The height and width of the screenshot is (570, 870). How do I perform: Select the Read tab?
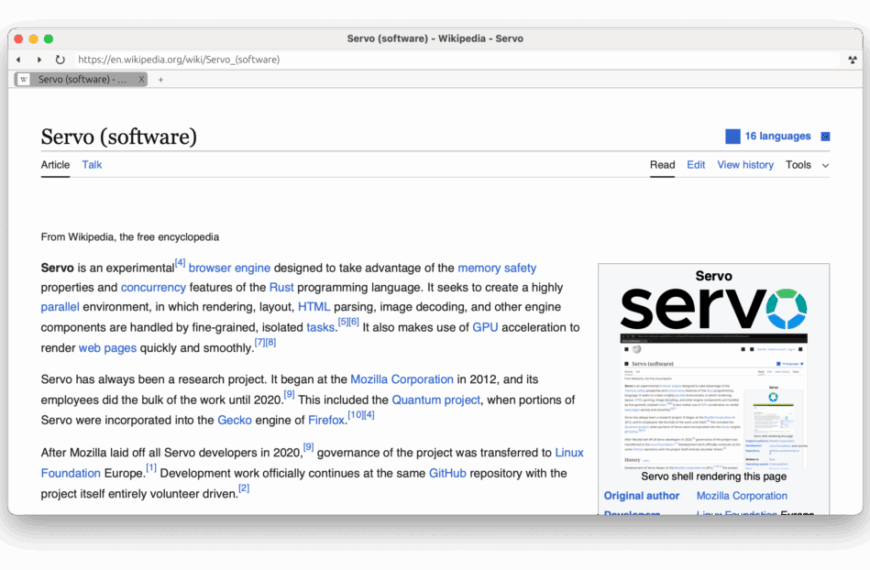coord(662,165)
